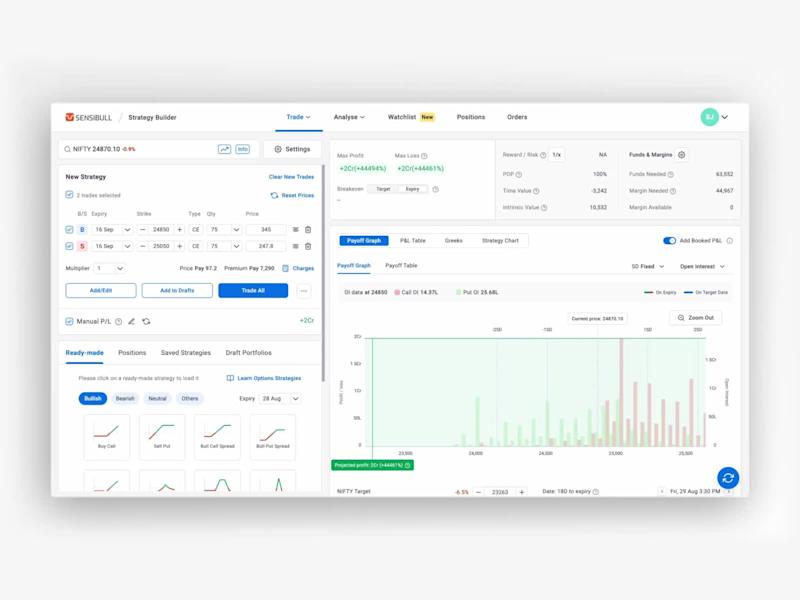
Task: Click the Reward / Risk help icon
Action: [x=543, y=155]
